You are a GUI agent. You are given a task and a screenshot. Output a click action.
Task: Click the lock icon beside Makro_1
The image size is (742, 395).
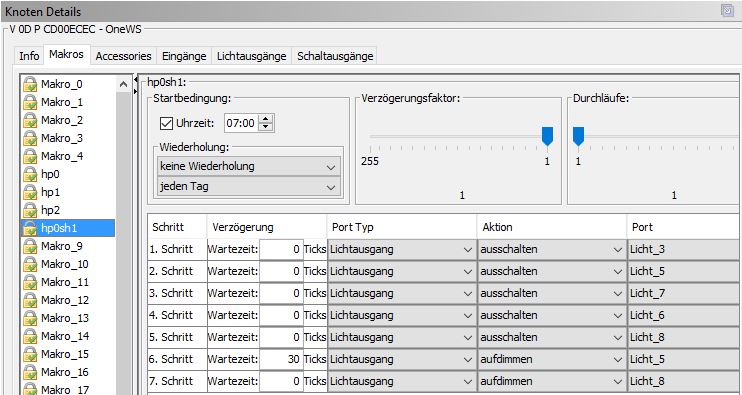30,102
